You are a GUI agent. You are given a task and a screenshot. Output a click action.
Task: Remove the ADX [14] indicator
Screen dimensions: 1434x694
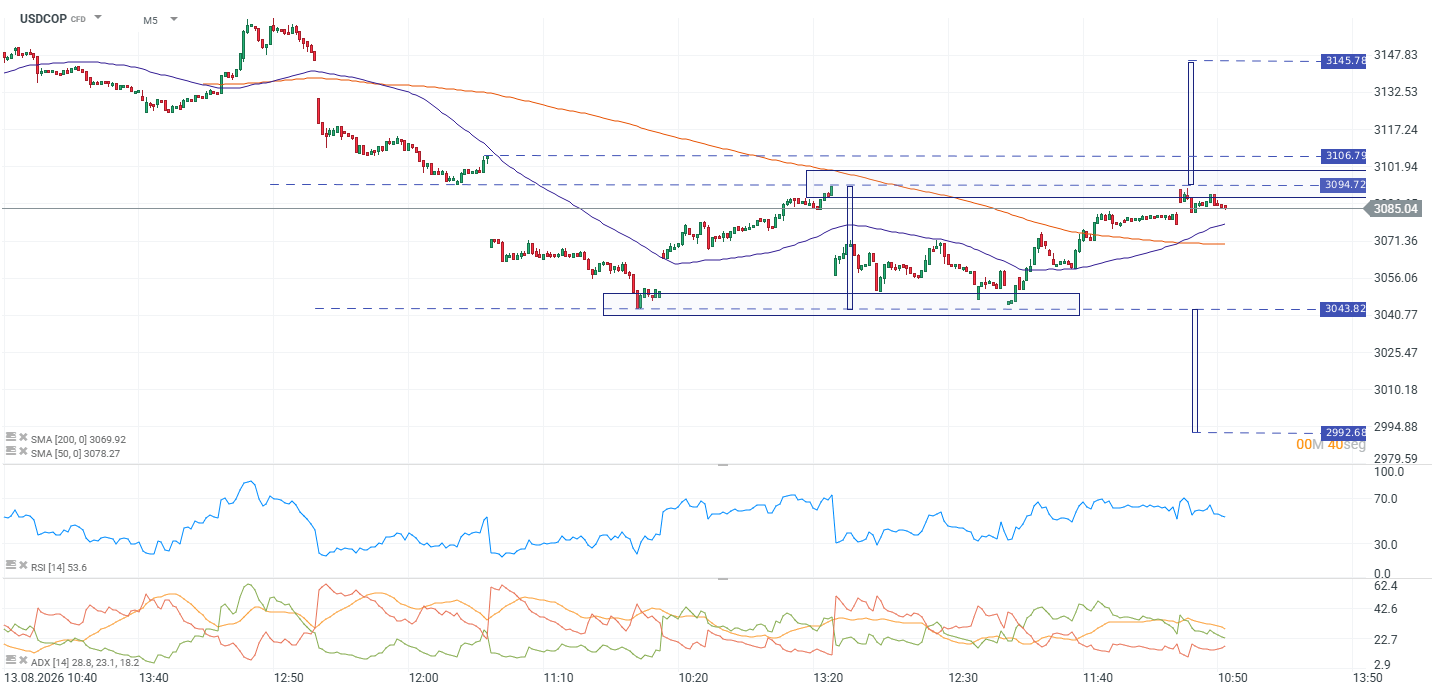click(x=22, y=661)
